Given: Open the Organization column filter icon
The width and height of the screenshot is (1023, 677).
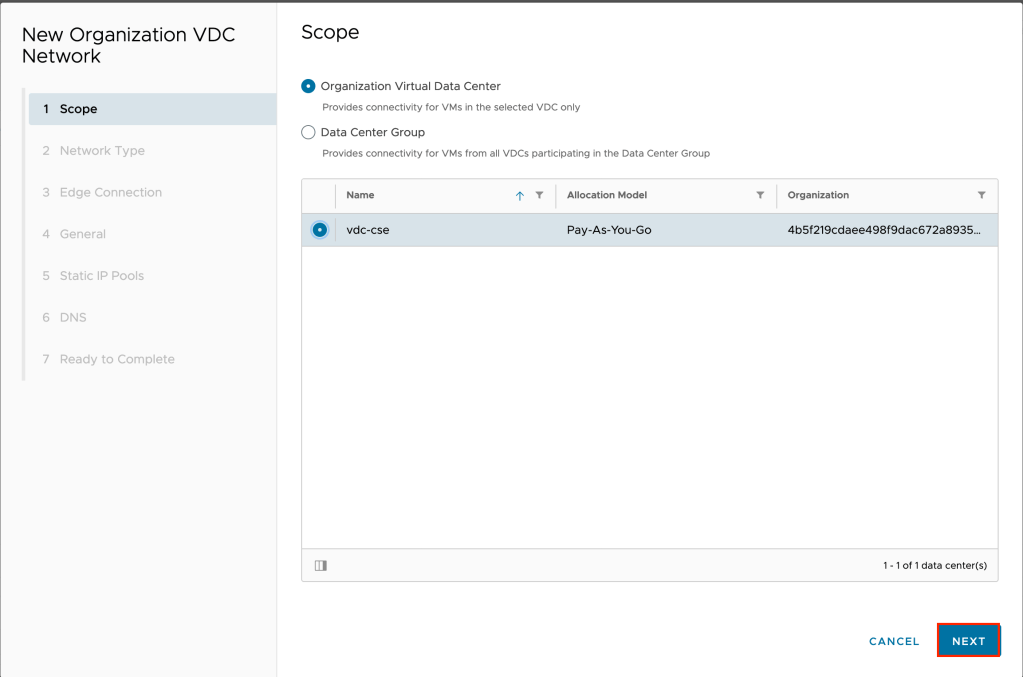Looking at the screenshot, I should [982, 196].
